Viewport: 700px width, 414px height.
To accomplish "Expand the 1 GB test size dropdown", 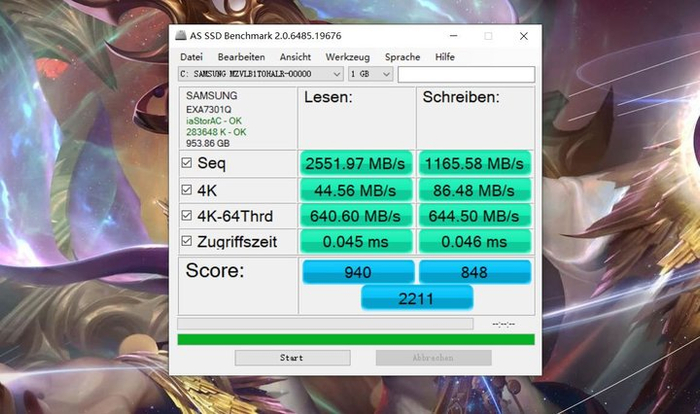I will [371, 74].
